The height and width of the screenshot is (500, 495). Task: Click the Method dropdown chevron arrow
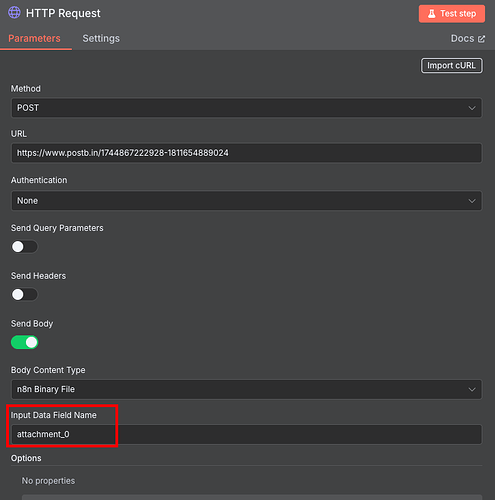(472, 108)
